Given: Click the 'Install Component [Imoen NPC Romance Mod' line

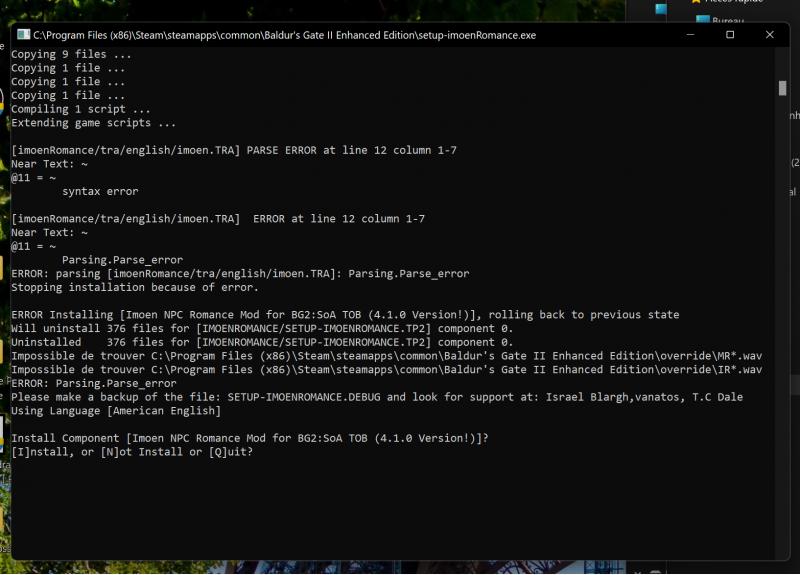Looking at the screenshot, I should click(x=250, y=438).
